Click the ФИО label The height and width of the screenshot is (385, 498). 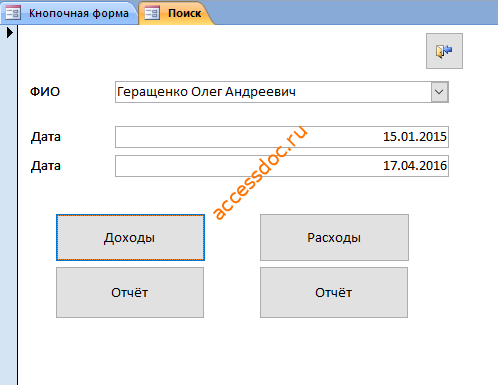(x=45, y=91)
